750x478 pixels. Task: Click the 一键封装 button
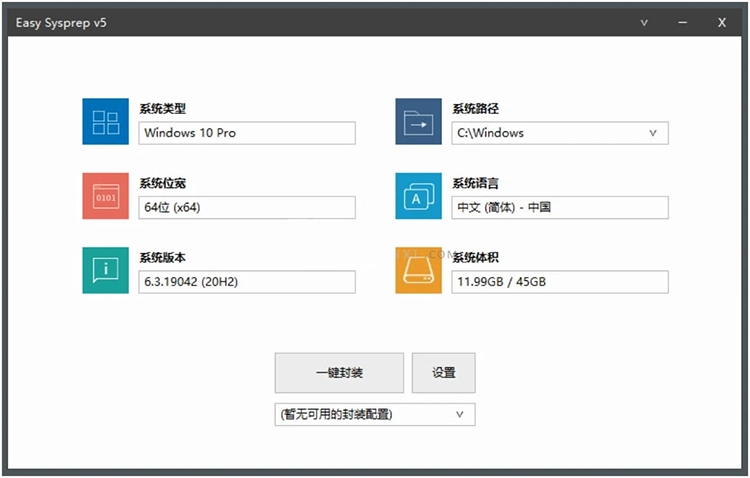[339, 373]
